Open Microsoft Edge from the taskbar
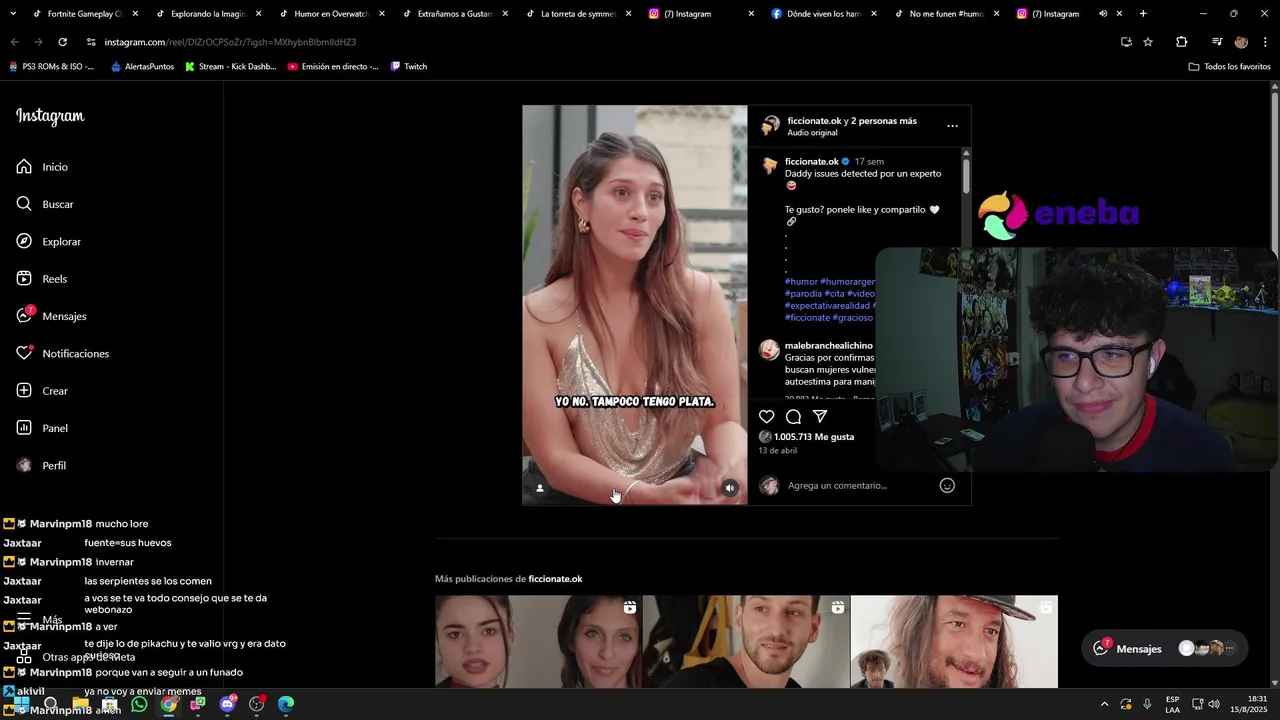 point(286,704)
